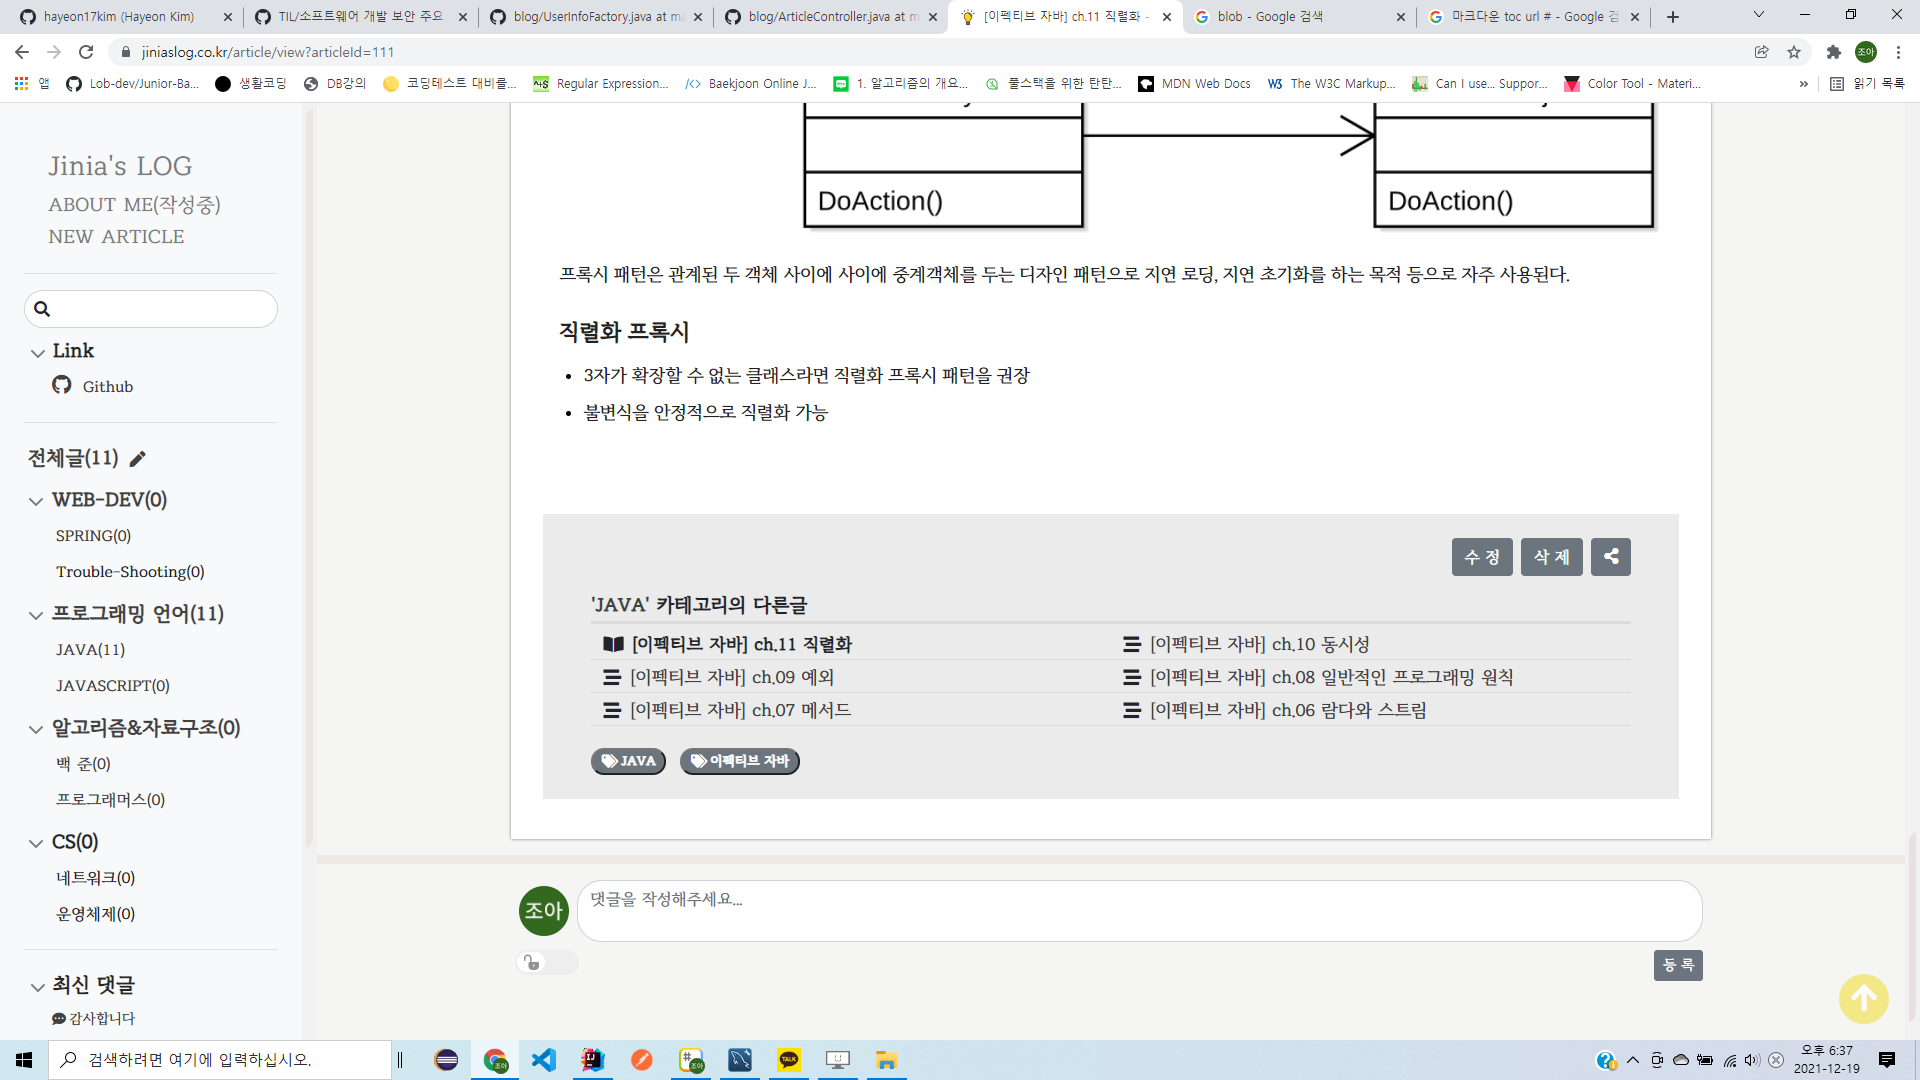
Task: Open the ABOUT ME(작성중) link
Action: 134,205
